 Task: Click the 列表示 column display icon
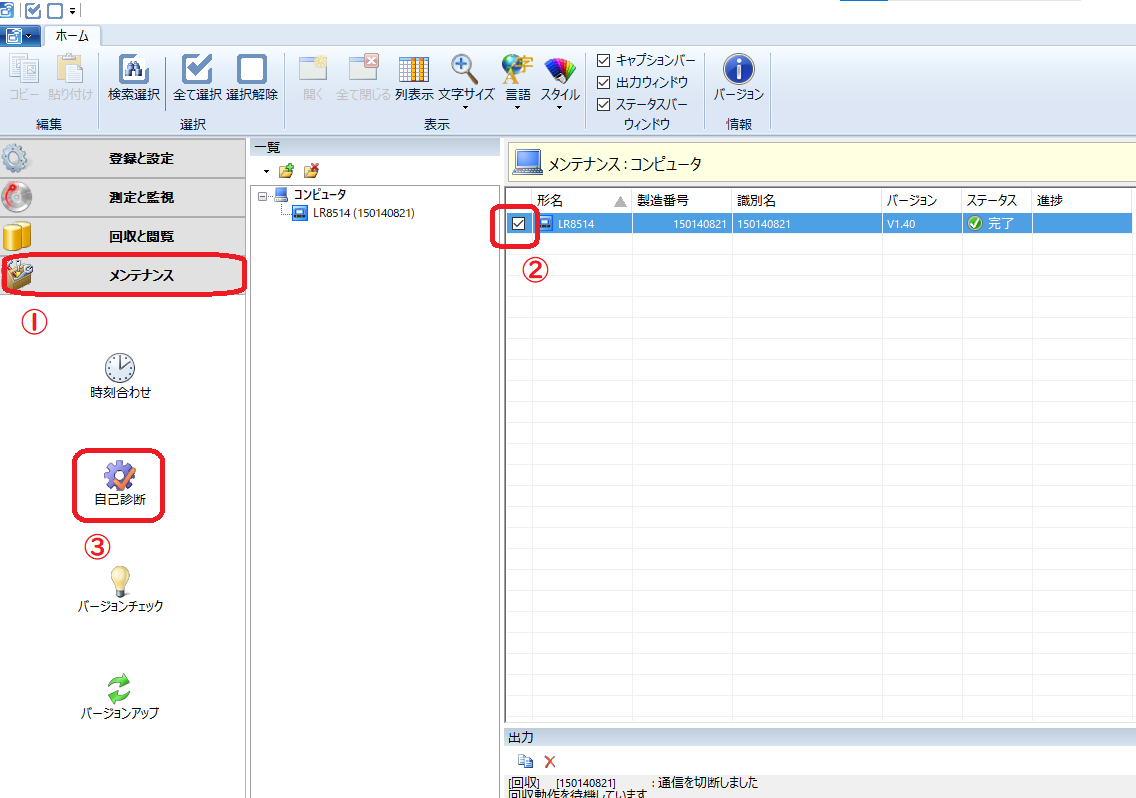(414, 78)
